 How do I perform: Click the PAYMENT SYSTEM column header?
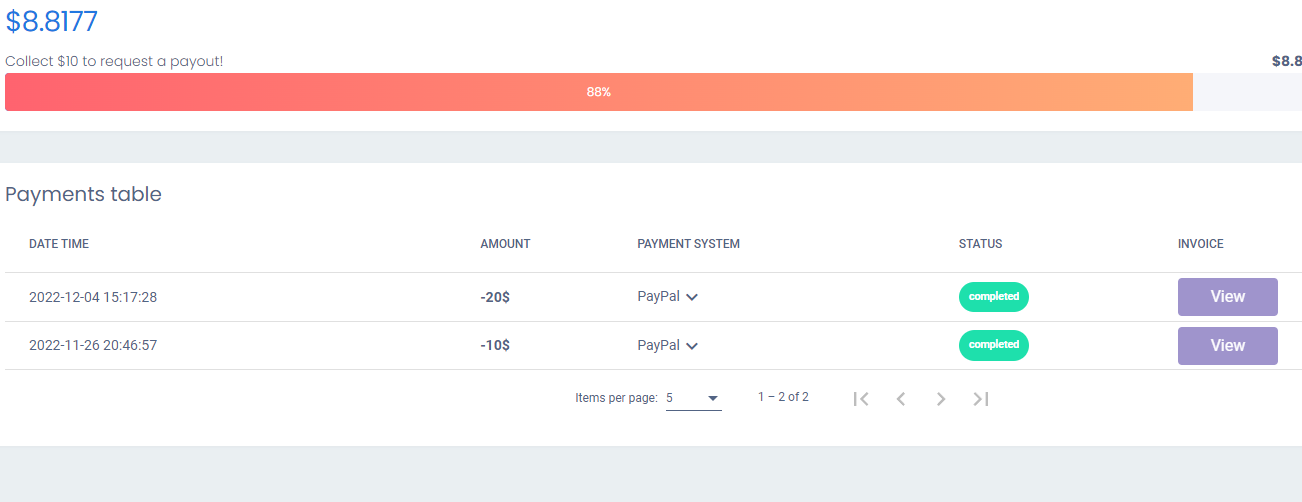coord(688,244)
